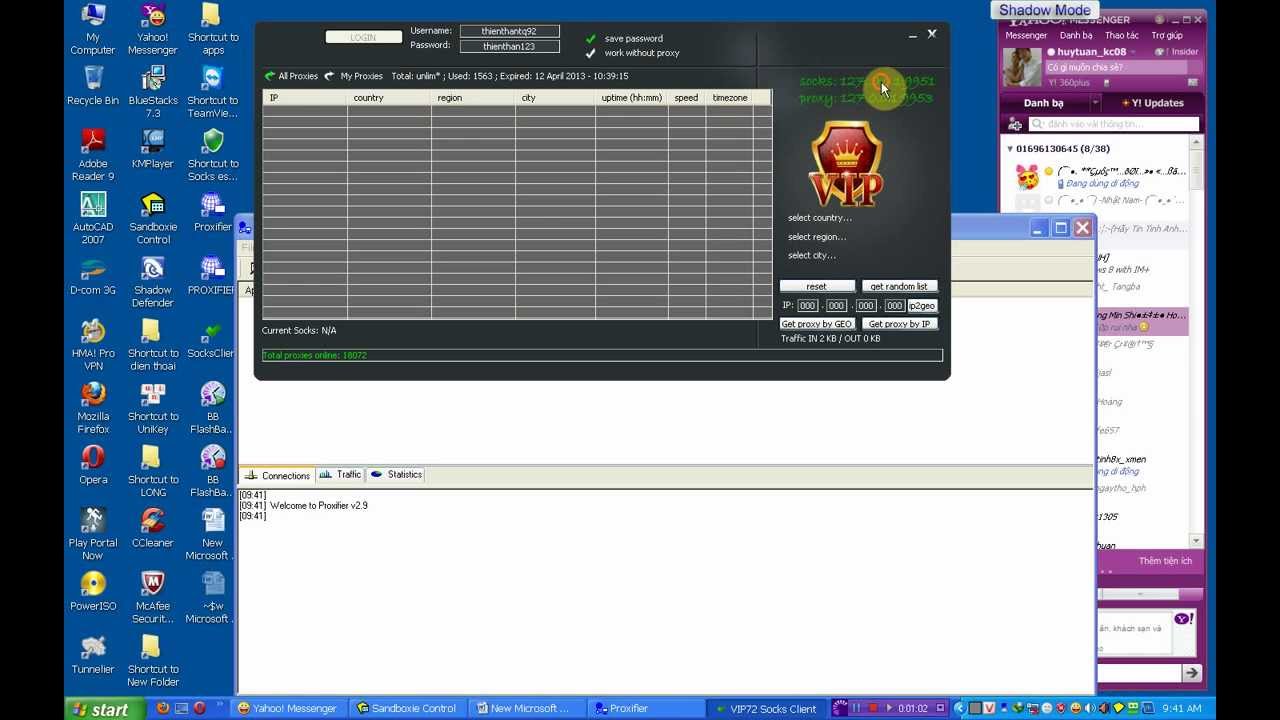The image size is (1280, 720).
Task: Sort proxy list by speed column
Action: pyautogui.click(x=686, y=98)
